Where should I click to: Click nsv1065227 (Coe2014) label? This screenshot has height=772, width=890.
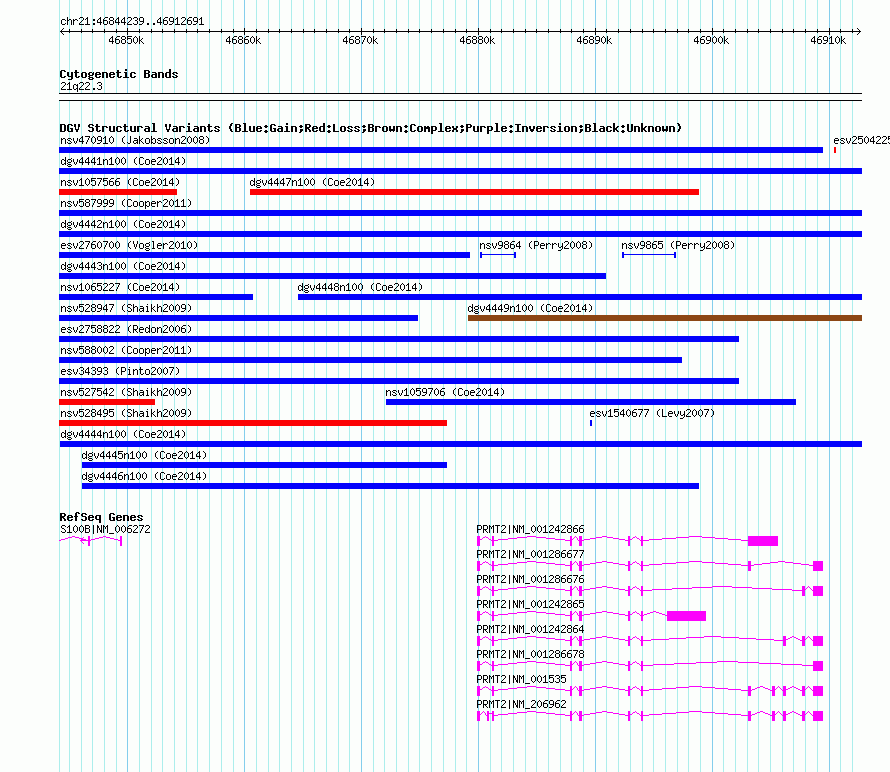pyautogui.click(x=120, y=287)
